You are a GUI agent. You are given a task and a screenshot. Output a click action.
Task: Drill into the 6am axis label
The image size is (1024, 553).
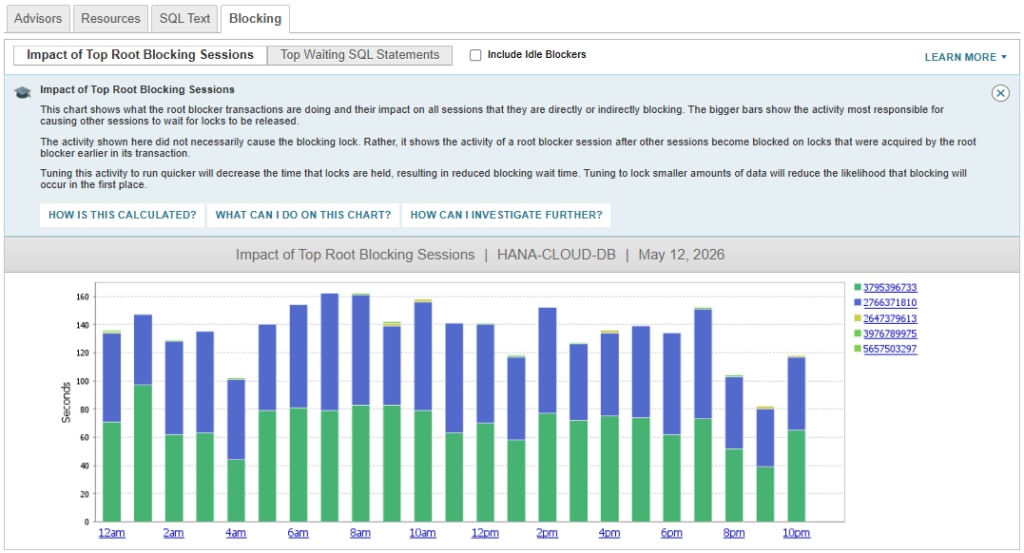[x=298, y=533]
